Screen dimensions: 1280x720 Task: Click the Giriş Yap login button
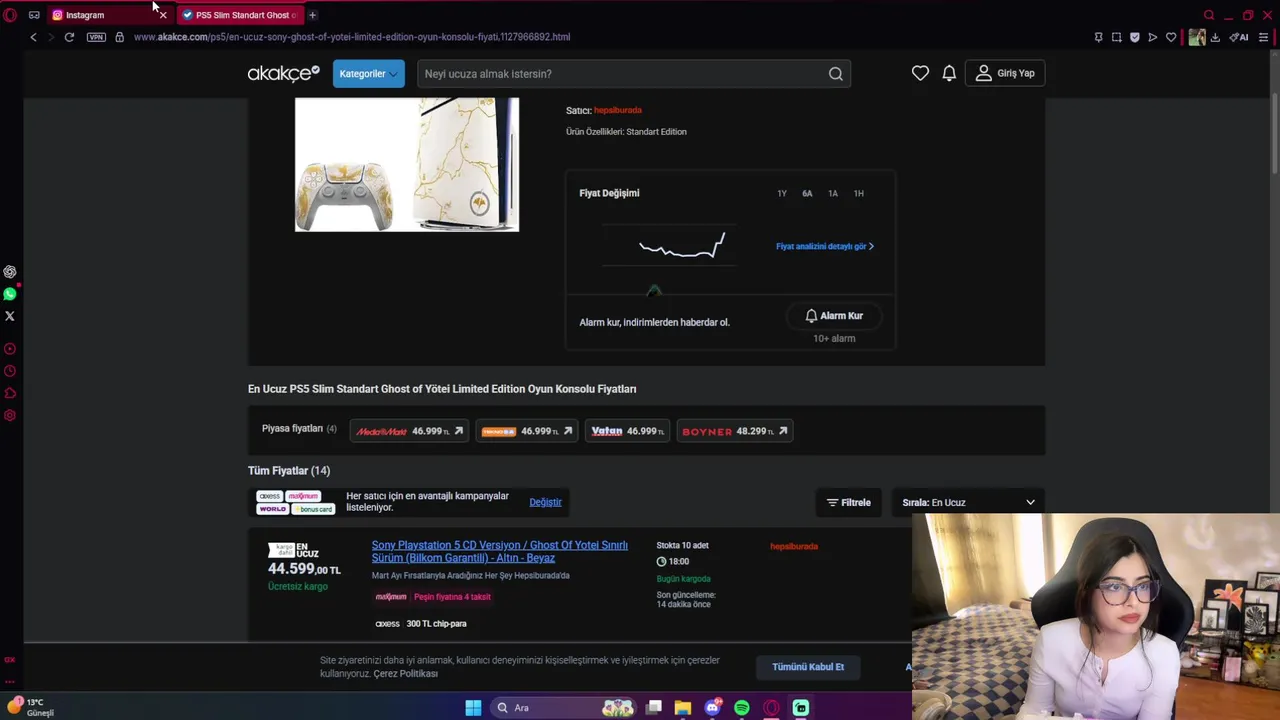(x=1005, y=73)
